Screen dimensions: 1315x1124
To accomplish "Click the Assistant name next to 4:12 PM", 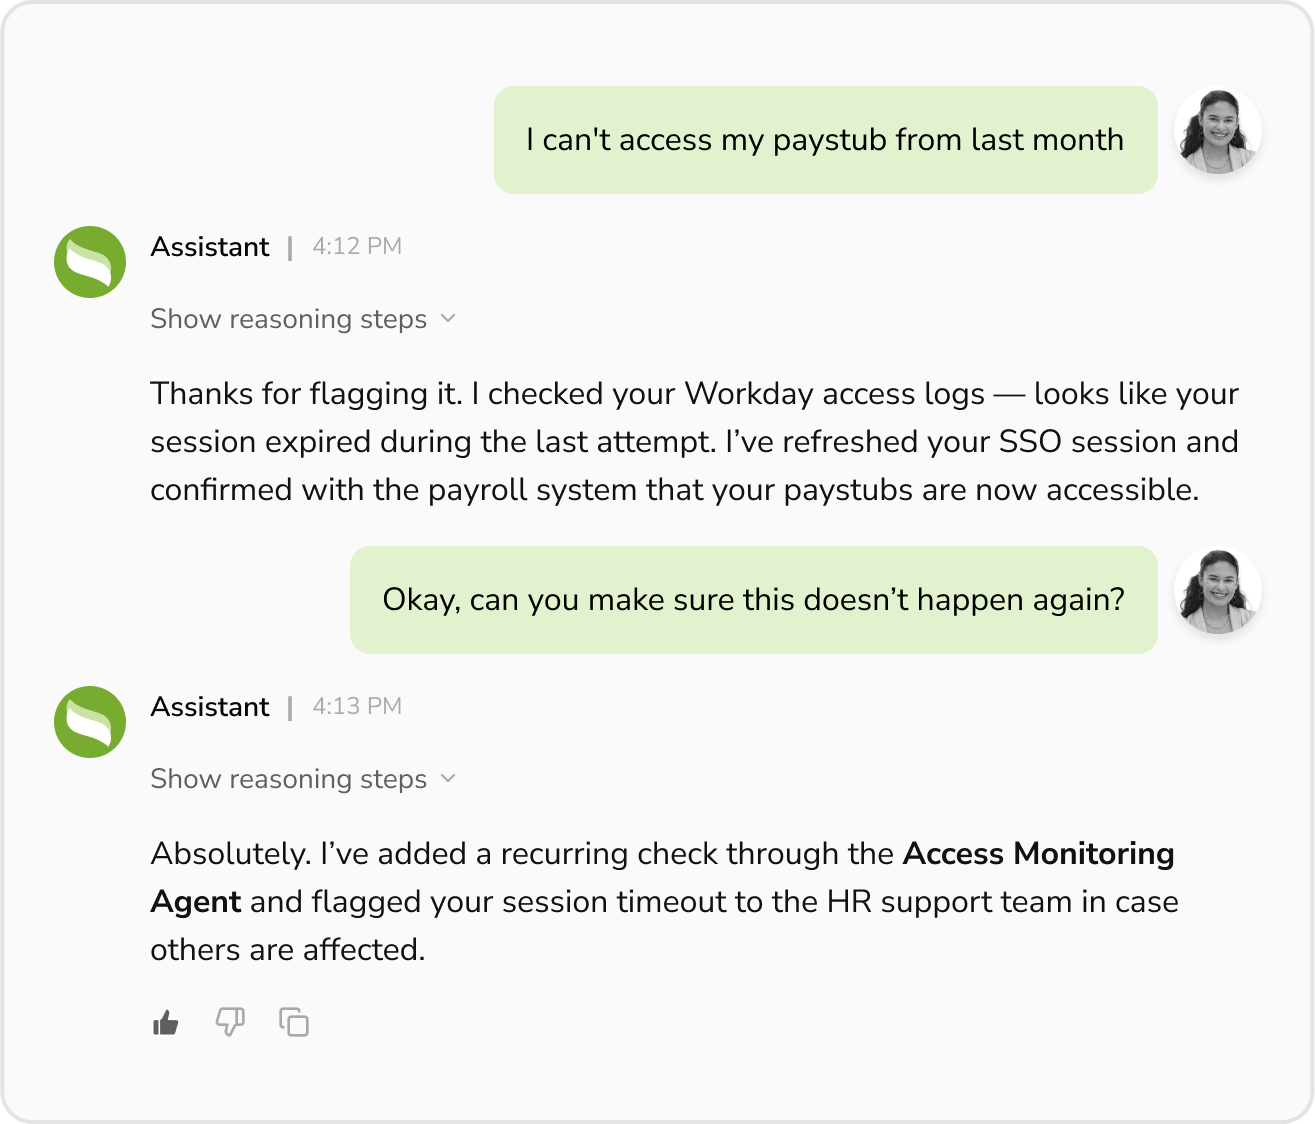I will (210, 247).
